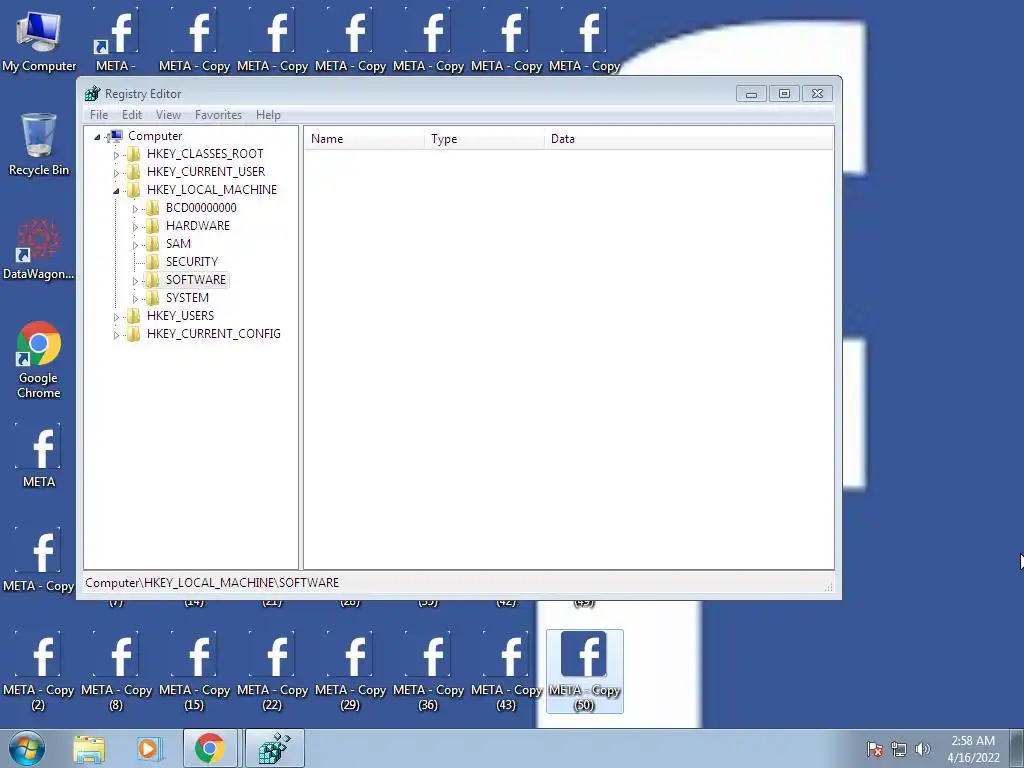The height and width of the screenshot is (768, 1024).
Task: Click the taskbar clock showing 2:58 AM
Action: 973,749
